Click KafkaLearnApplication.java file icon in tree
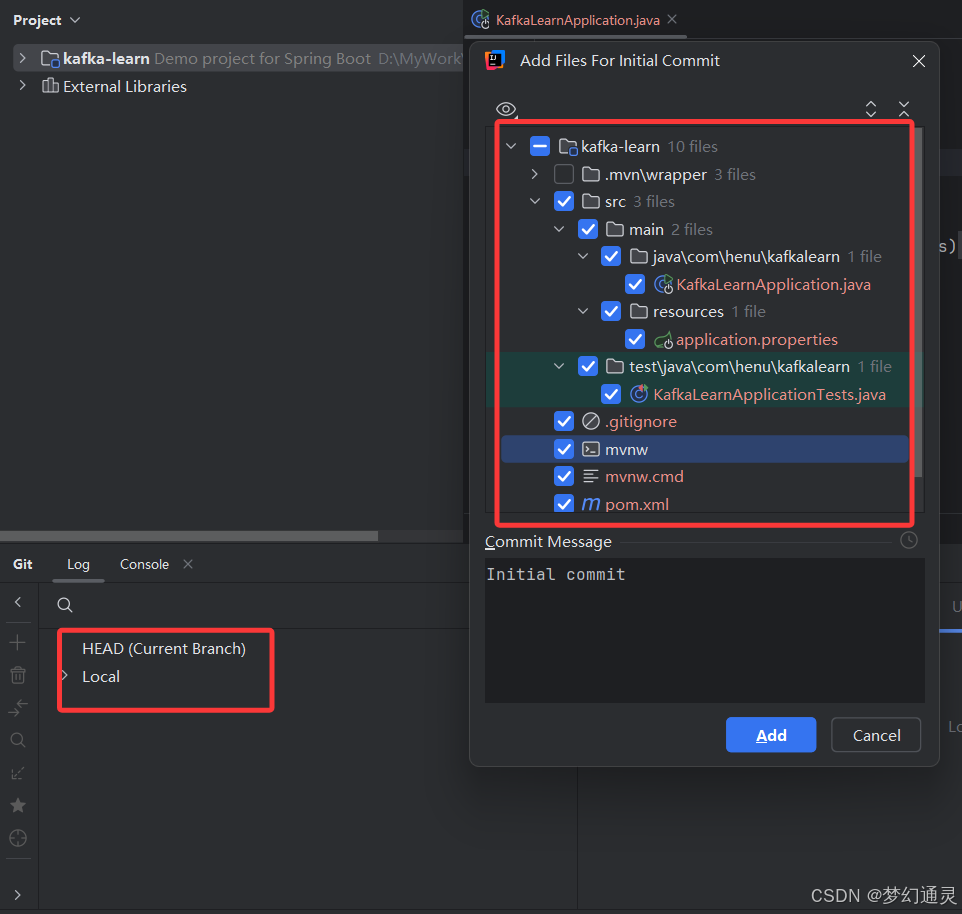 [663, 285]
